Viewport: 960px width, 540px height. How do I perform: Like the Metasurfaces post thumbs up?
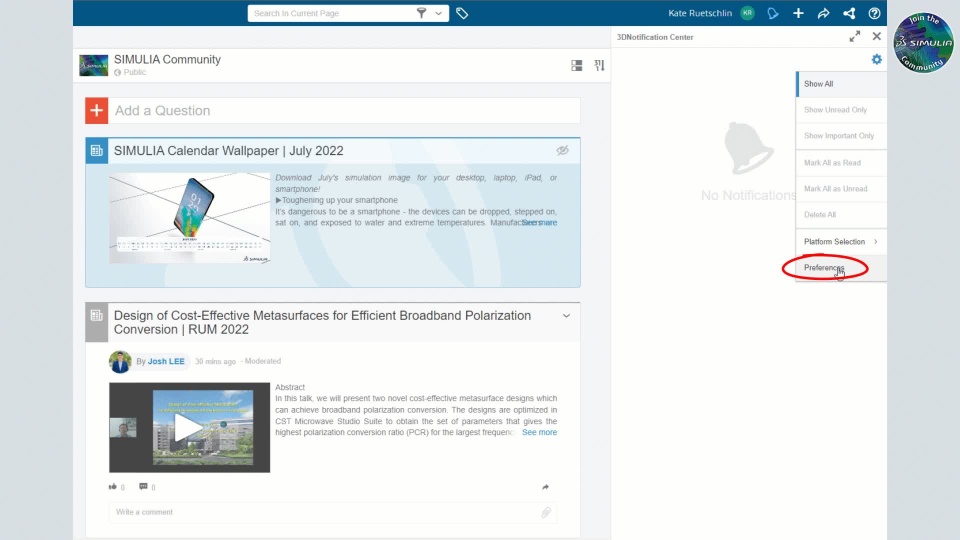pyautogui.click(x=113, y=487)
